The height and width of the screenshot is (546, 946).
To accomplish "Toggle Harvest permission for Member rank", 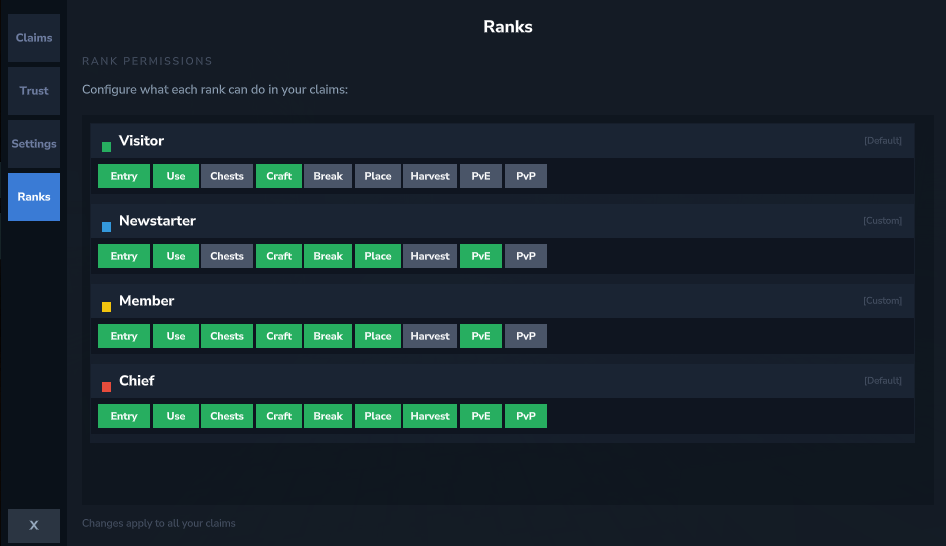I will point(430,336).
